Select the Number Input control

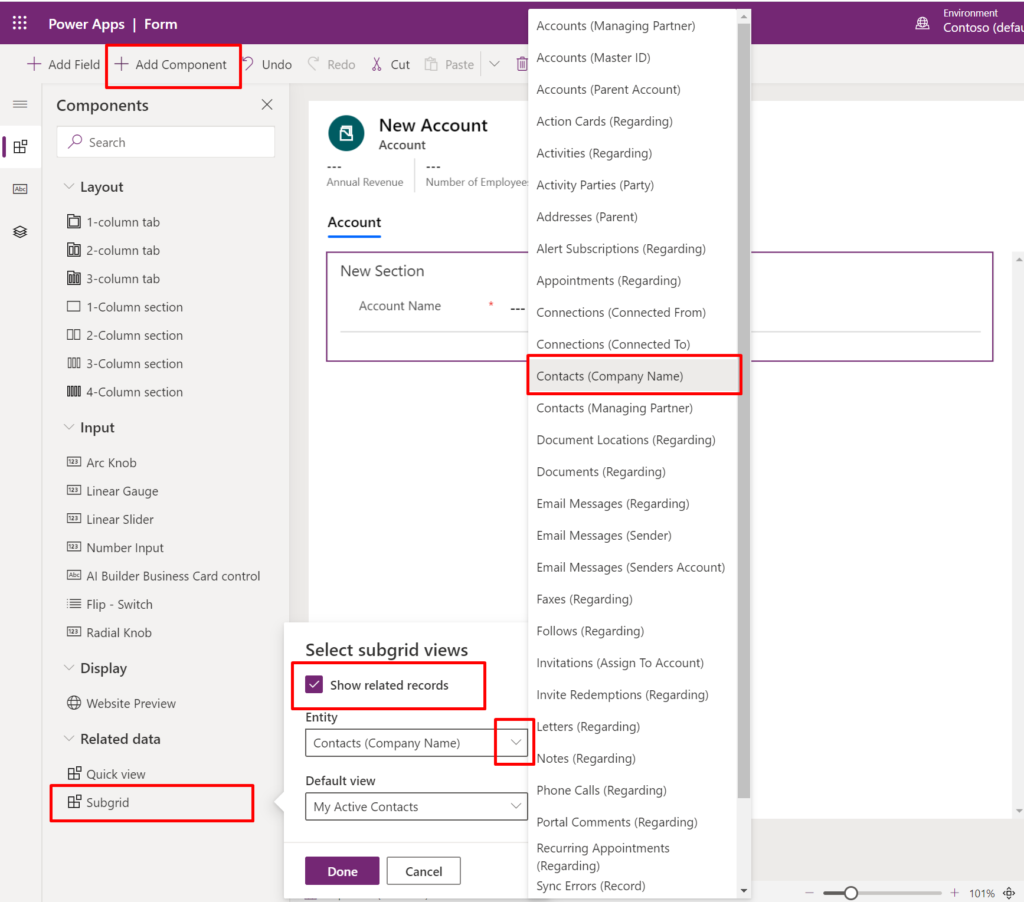(x=115, y=547)
